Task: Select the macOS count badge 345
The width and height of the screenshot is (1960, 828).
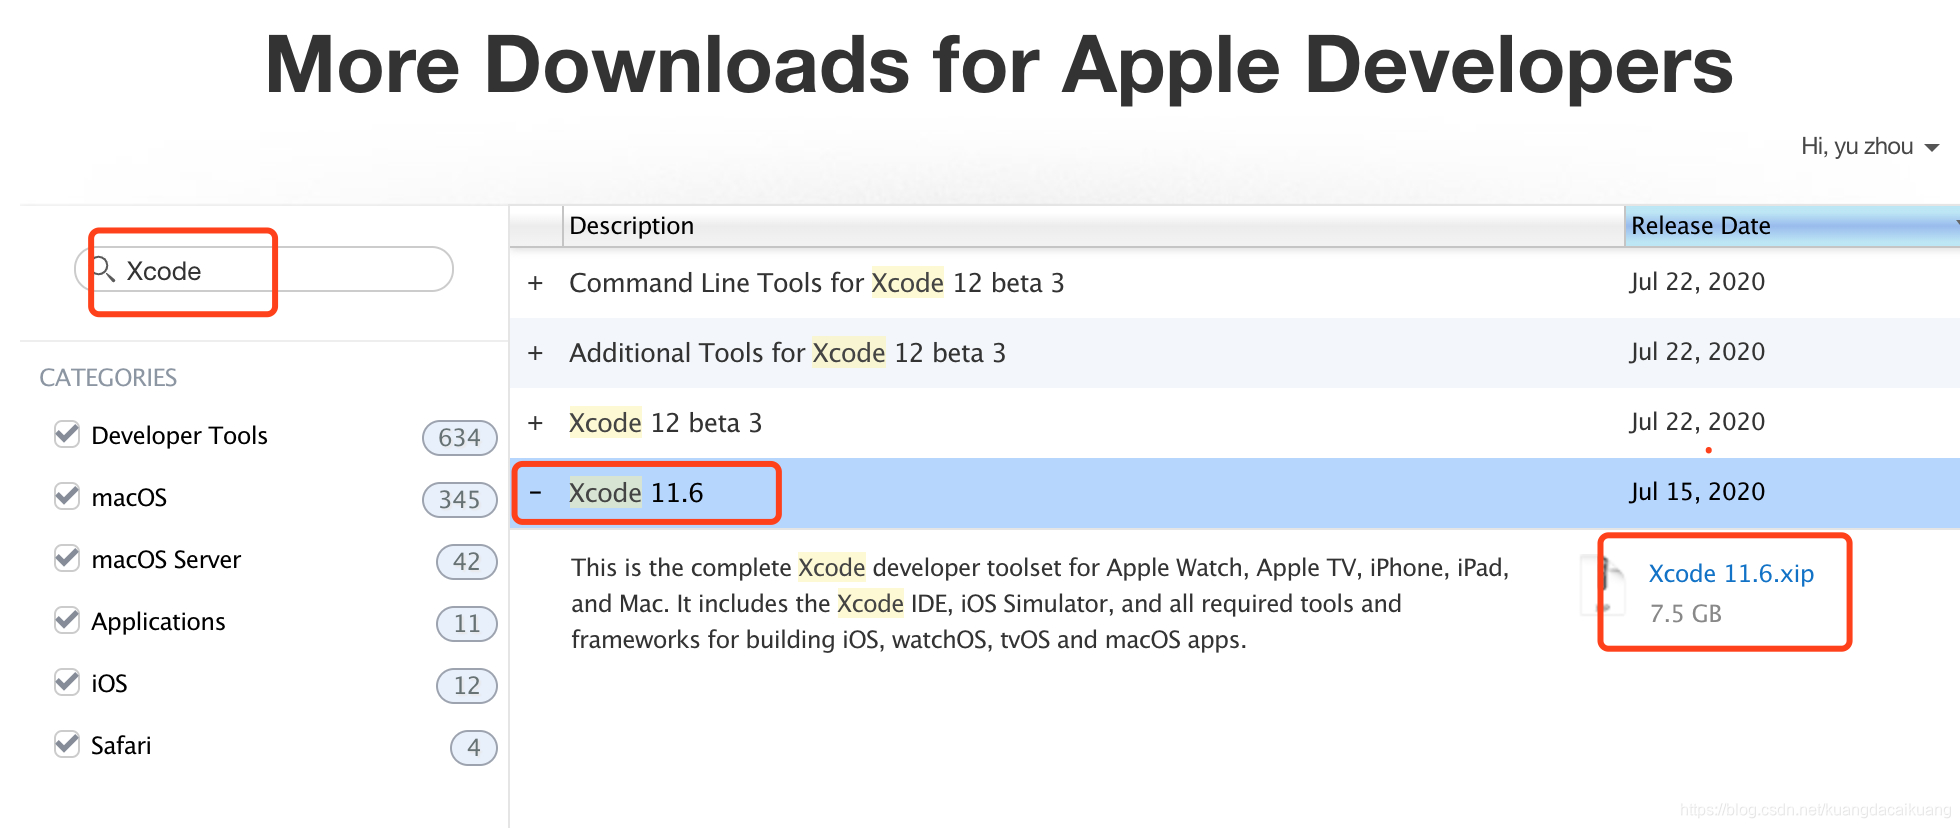Action: pyautogui.click(x=460, y=500)
